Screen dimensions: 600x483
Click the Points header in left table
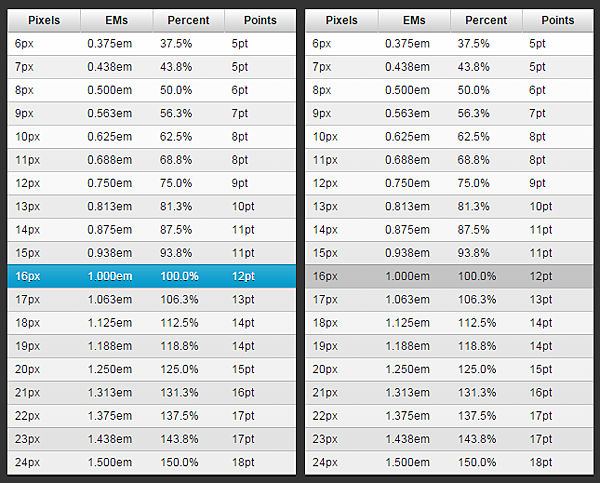(x=260, y=20)
